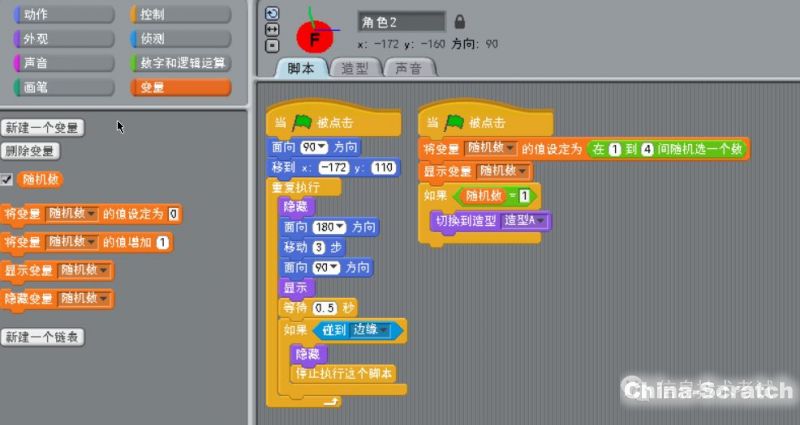Select the left-right flip rotation style icon

273,30
